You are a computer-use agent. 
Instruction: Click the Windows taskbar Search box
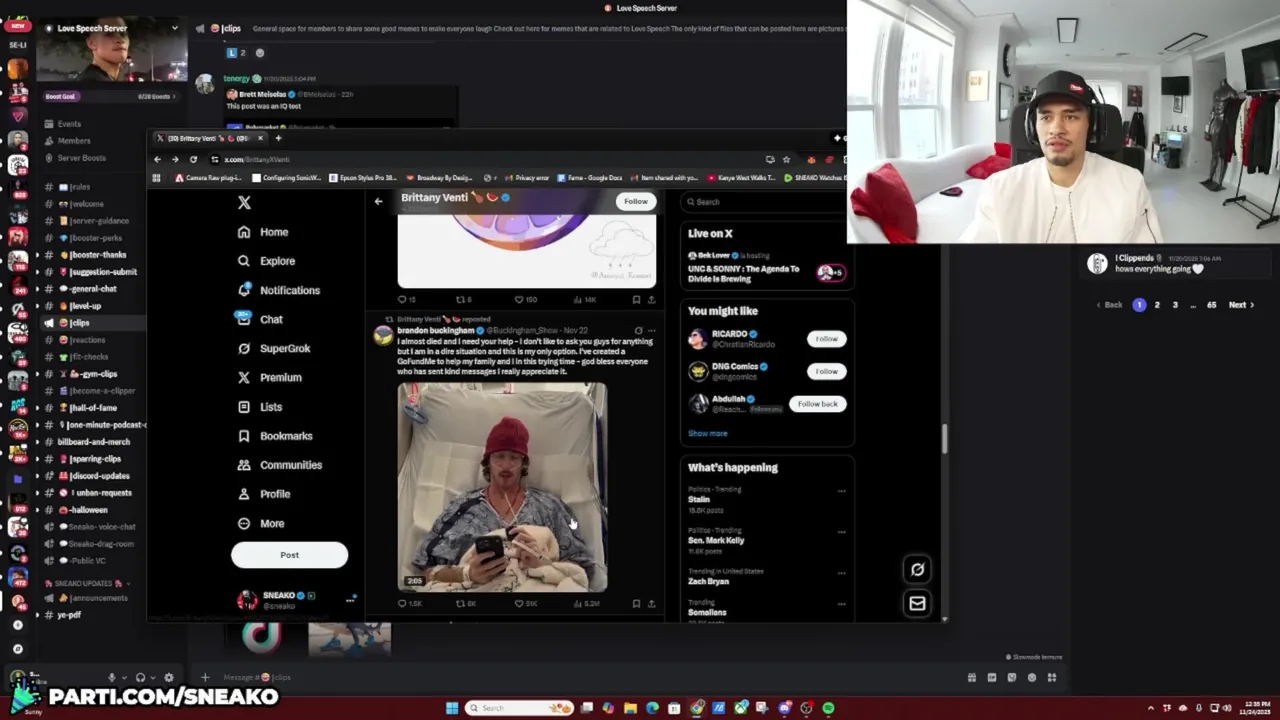[x=518, y=708]
